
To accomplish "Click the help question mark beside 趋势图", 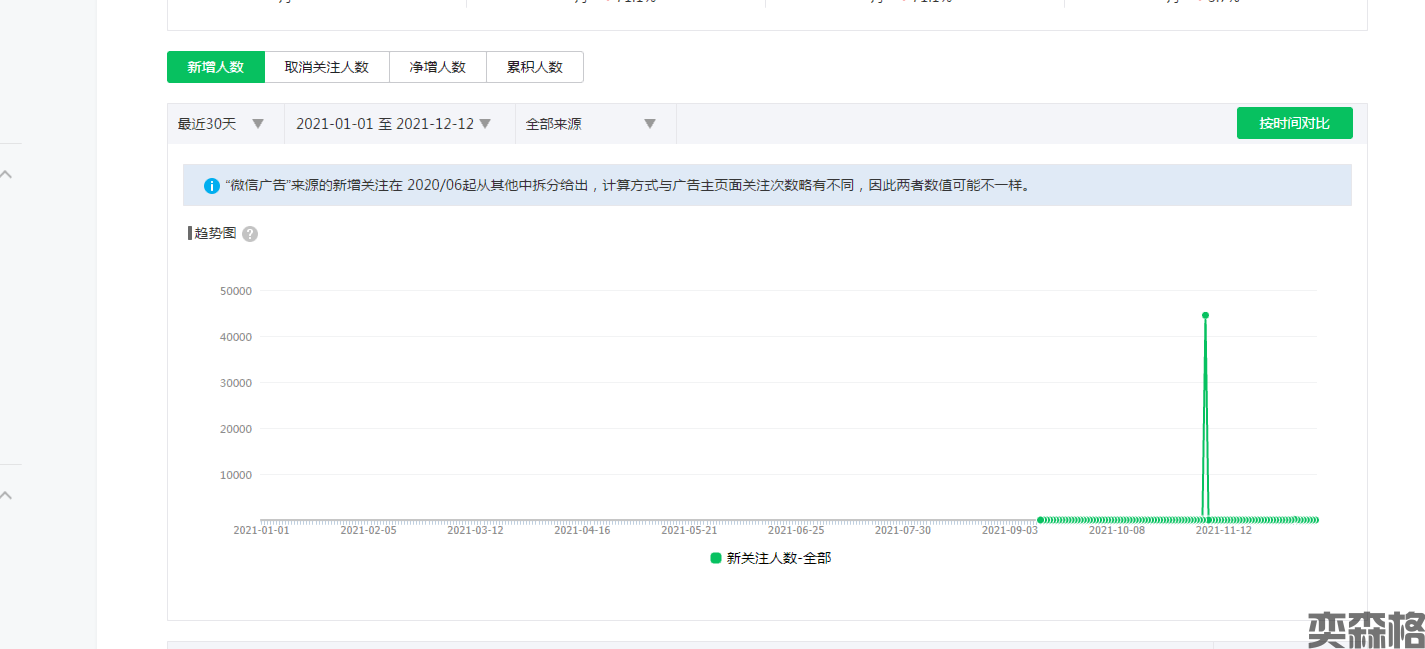I will coord(250,234).
